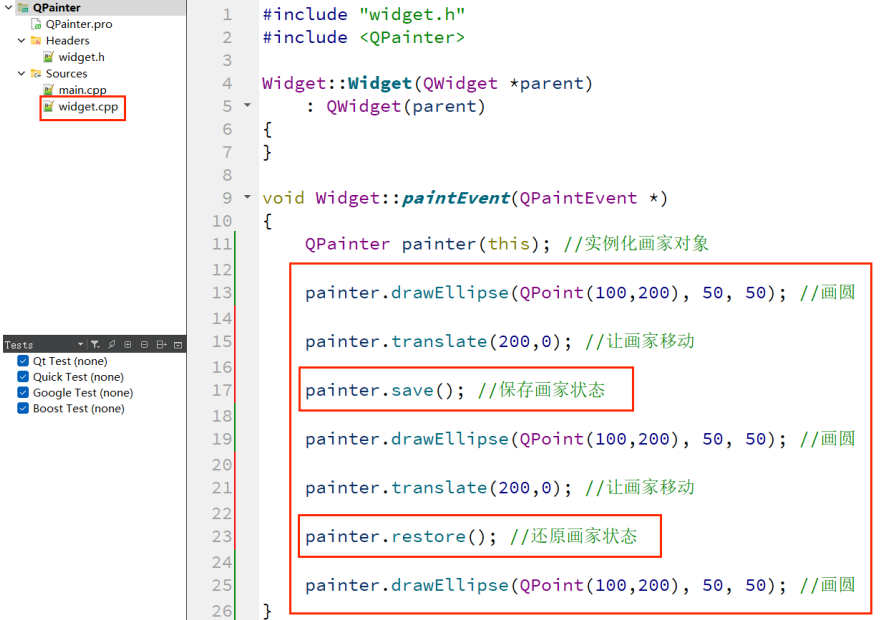Select the Headers folder row
Image resolution: width=892 pixels, height=620 pixels.
(x=67, y=40)
